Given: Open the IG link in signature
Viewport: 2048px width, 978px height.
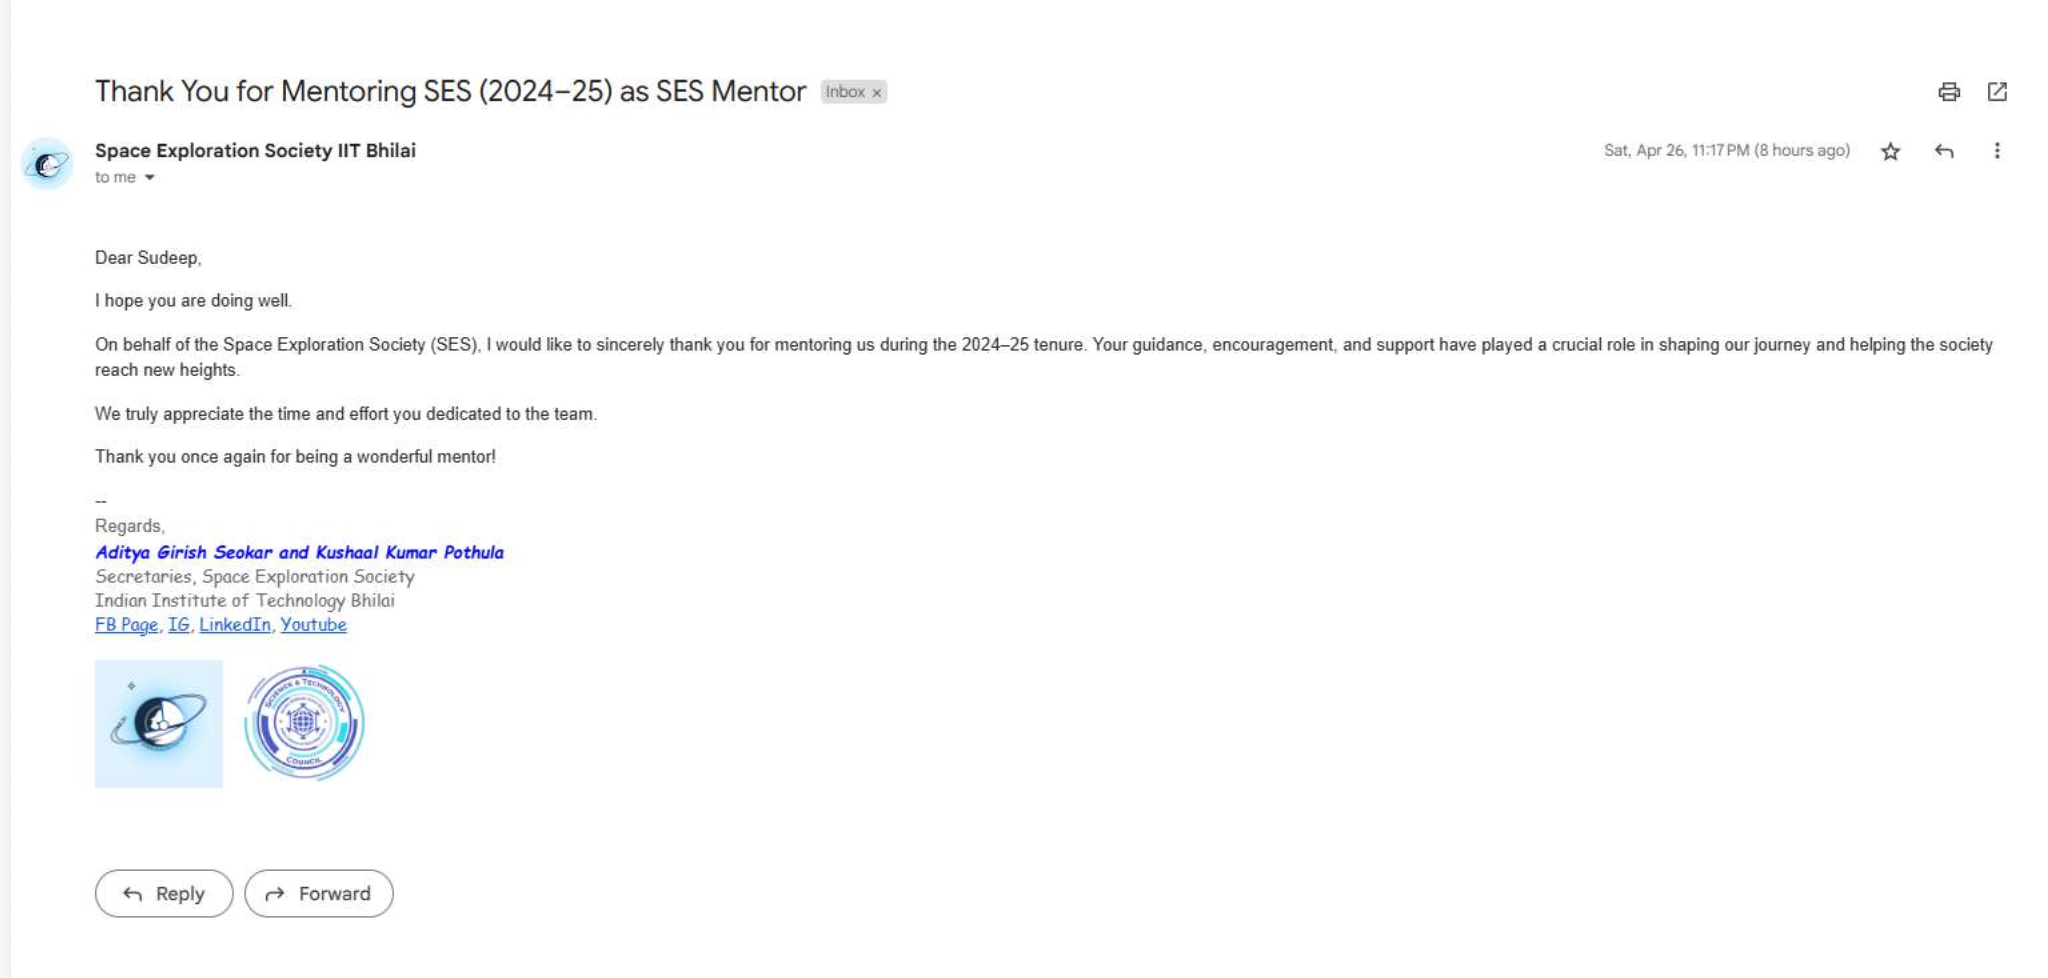Looking at the screenshot, I should pos(178,625).
